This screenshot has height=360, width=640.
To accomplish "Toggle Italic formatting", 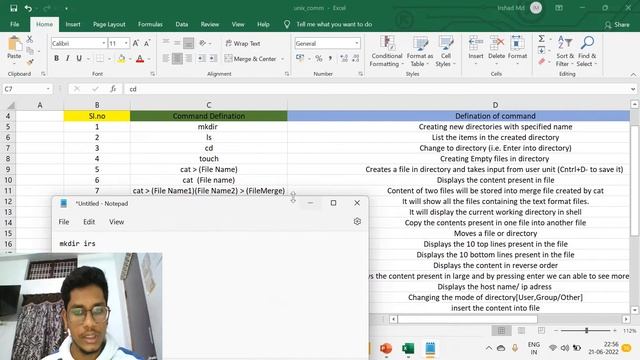I will tap(67, 59).
